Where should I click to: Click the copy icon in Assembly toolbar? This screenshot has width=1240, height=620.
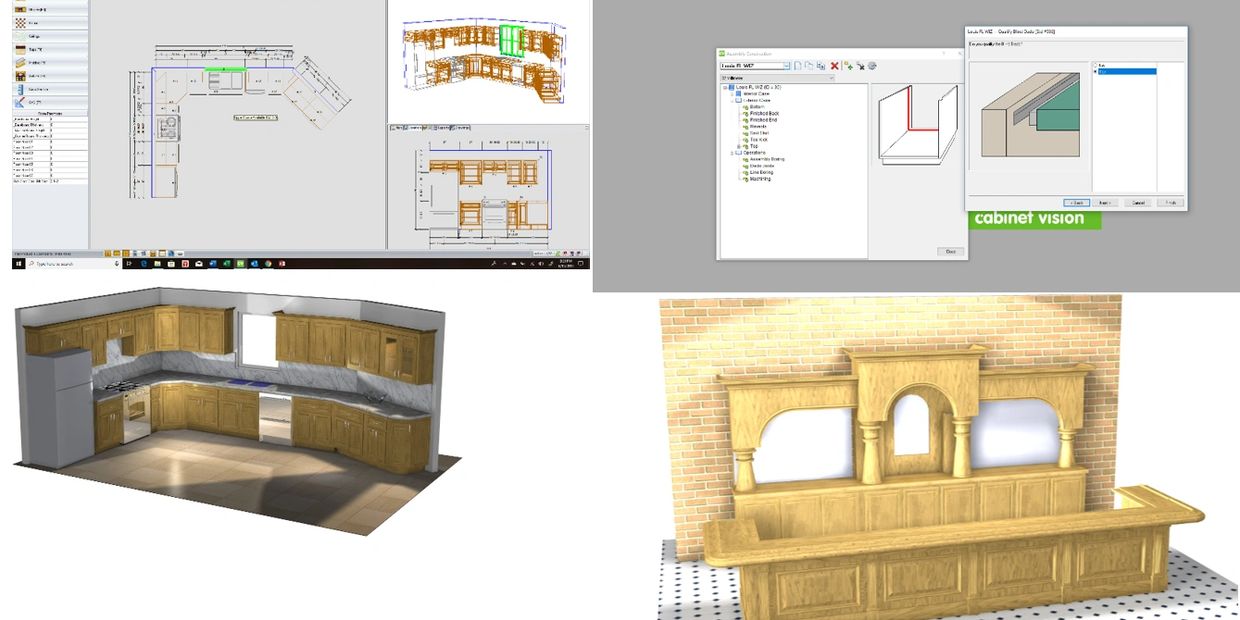(x=809, y=66)
